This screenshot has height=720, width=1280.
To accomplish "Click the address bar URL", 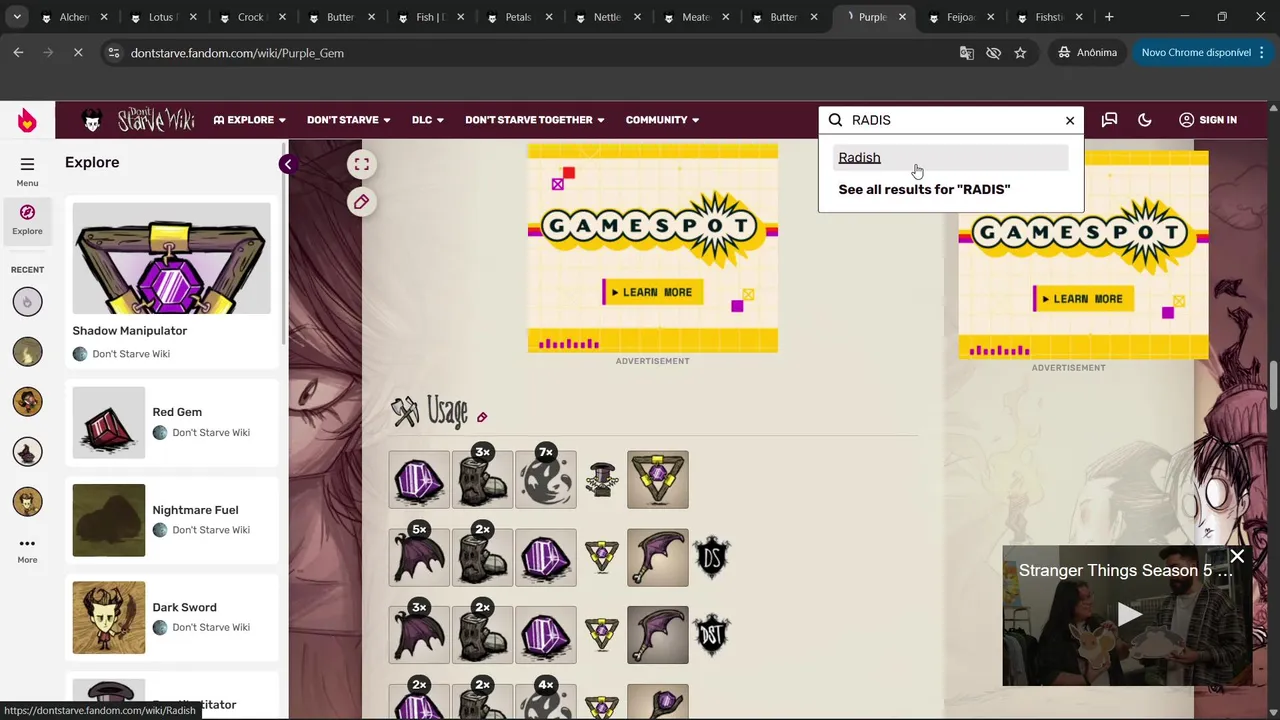I will pos(237,53).
